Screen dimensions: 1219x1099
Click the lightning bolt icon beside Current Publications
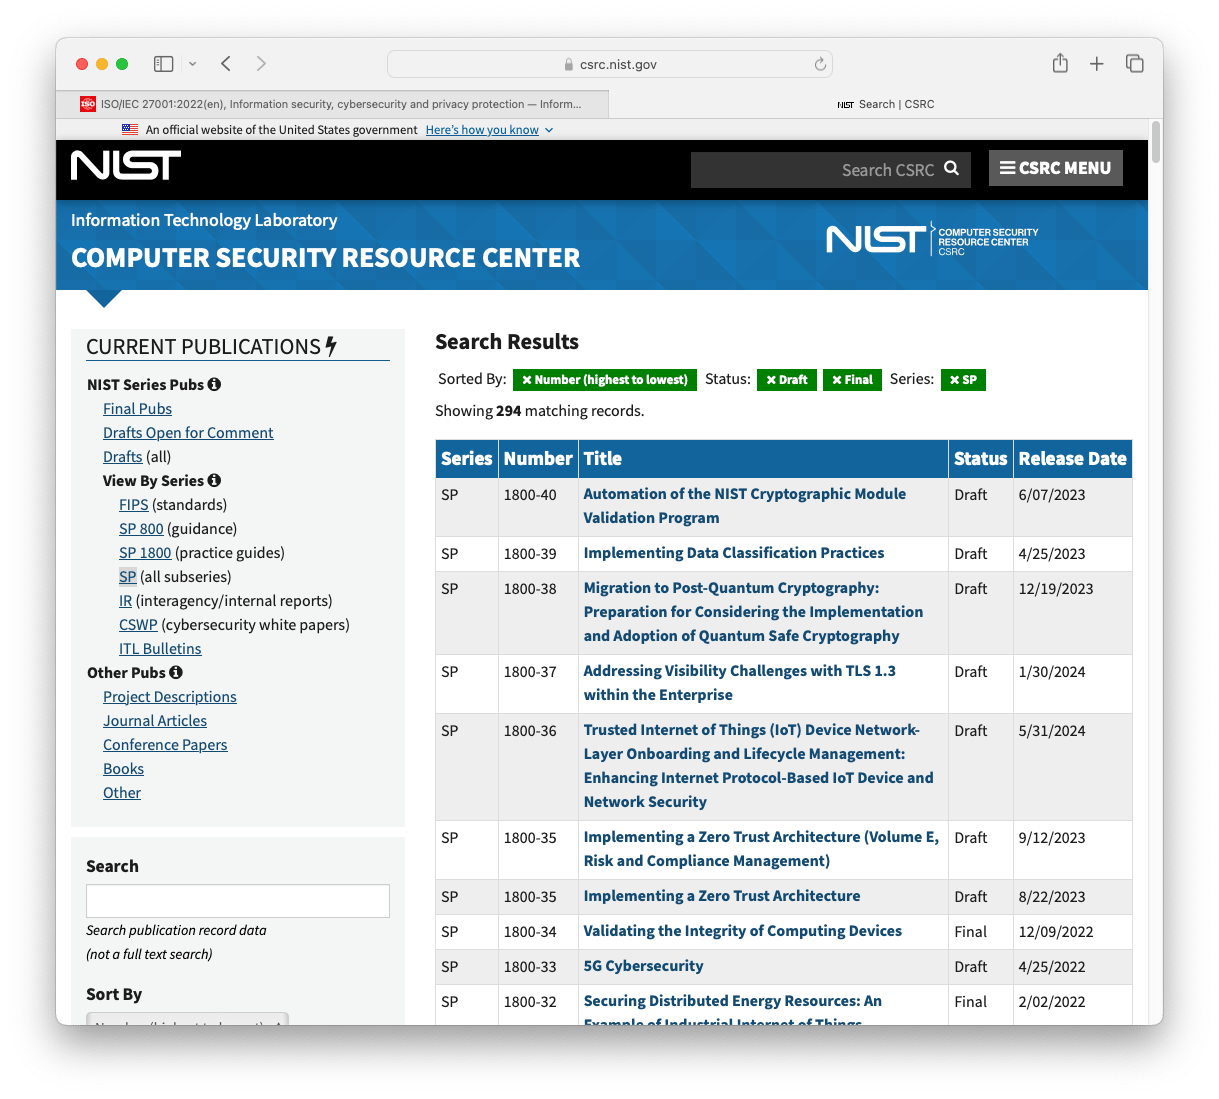coord(331,346)
